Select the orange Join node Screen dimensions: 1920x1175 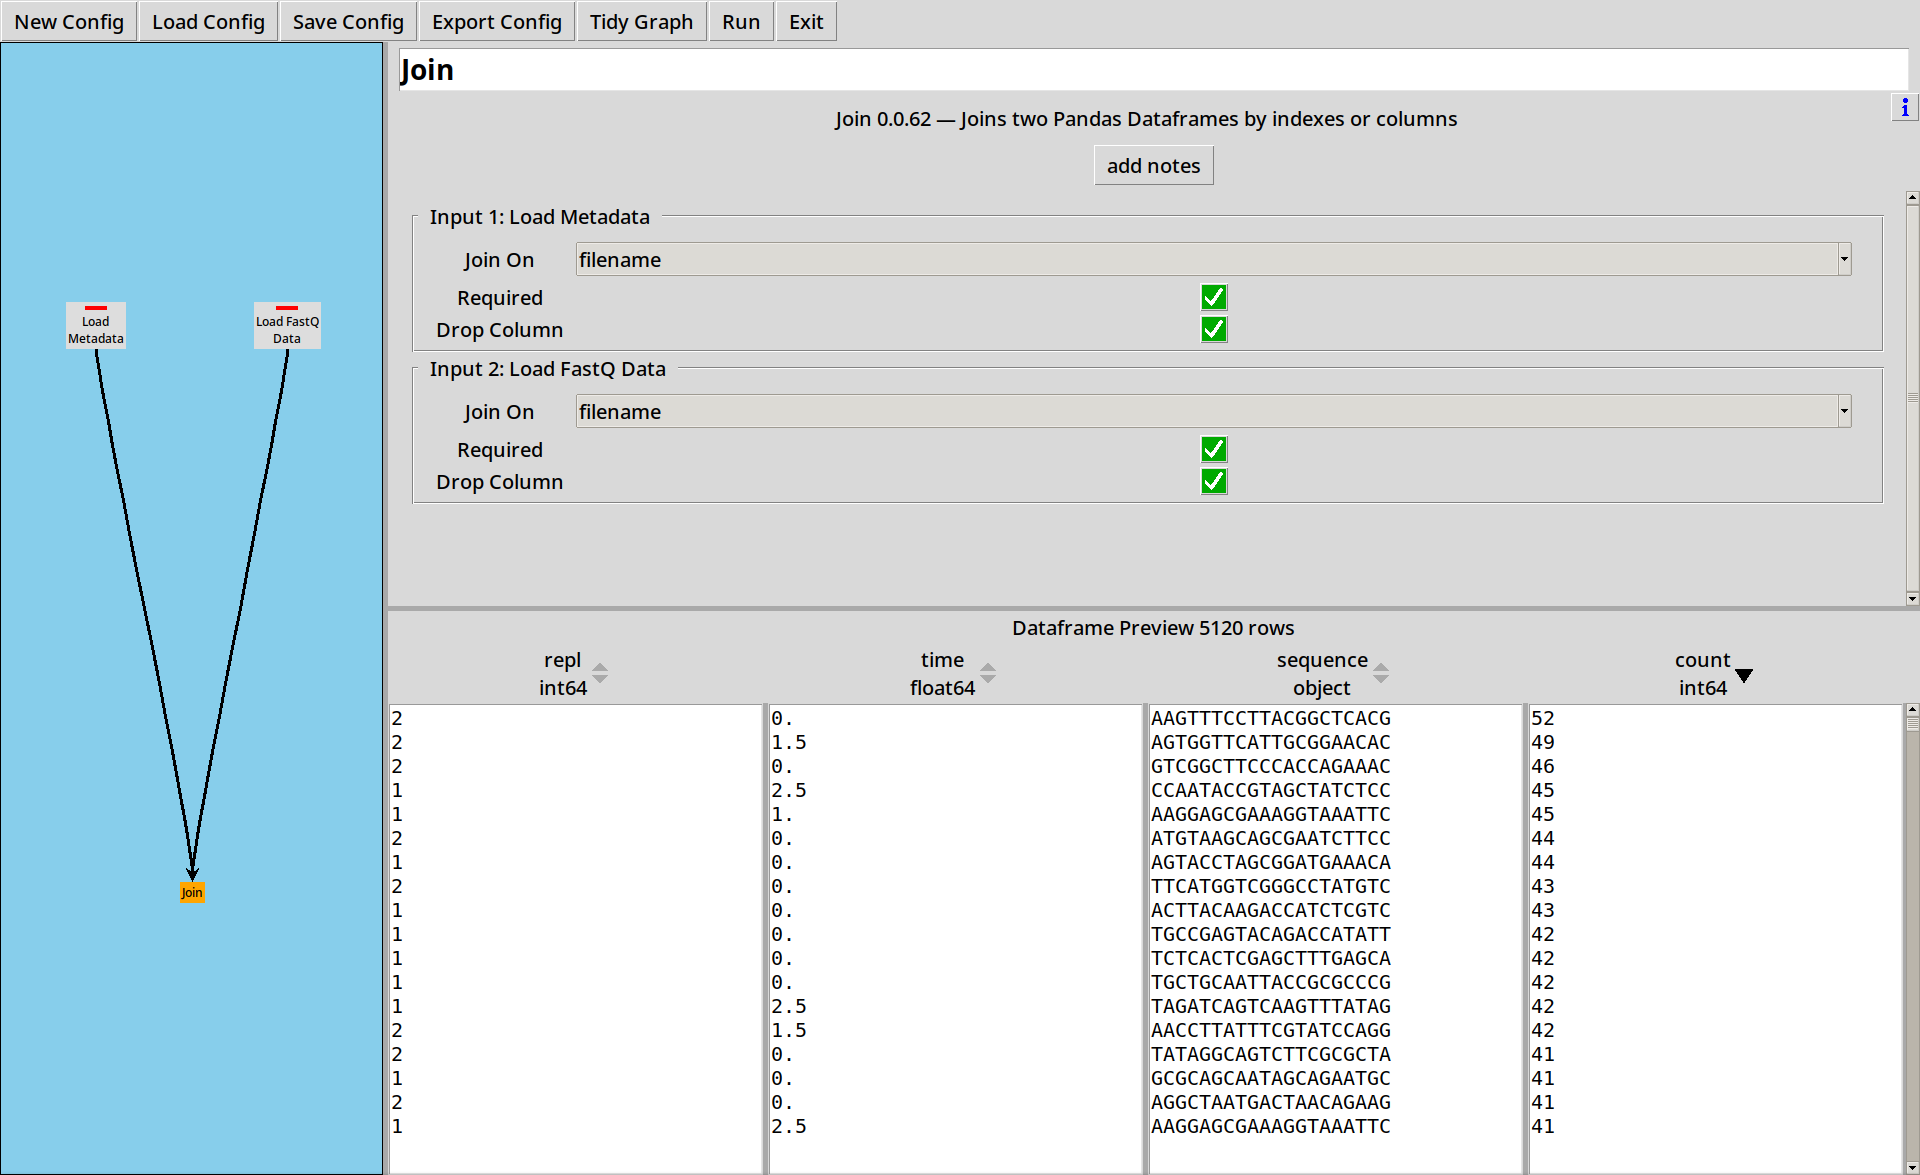[192, 893]
